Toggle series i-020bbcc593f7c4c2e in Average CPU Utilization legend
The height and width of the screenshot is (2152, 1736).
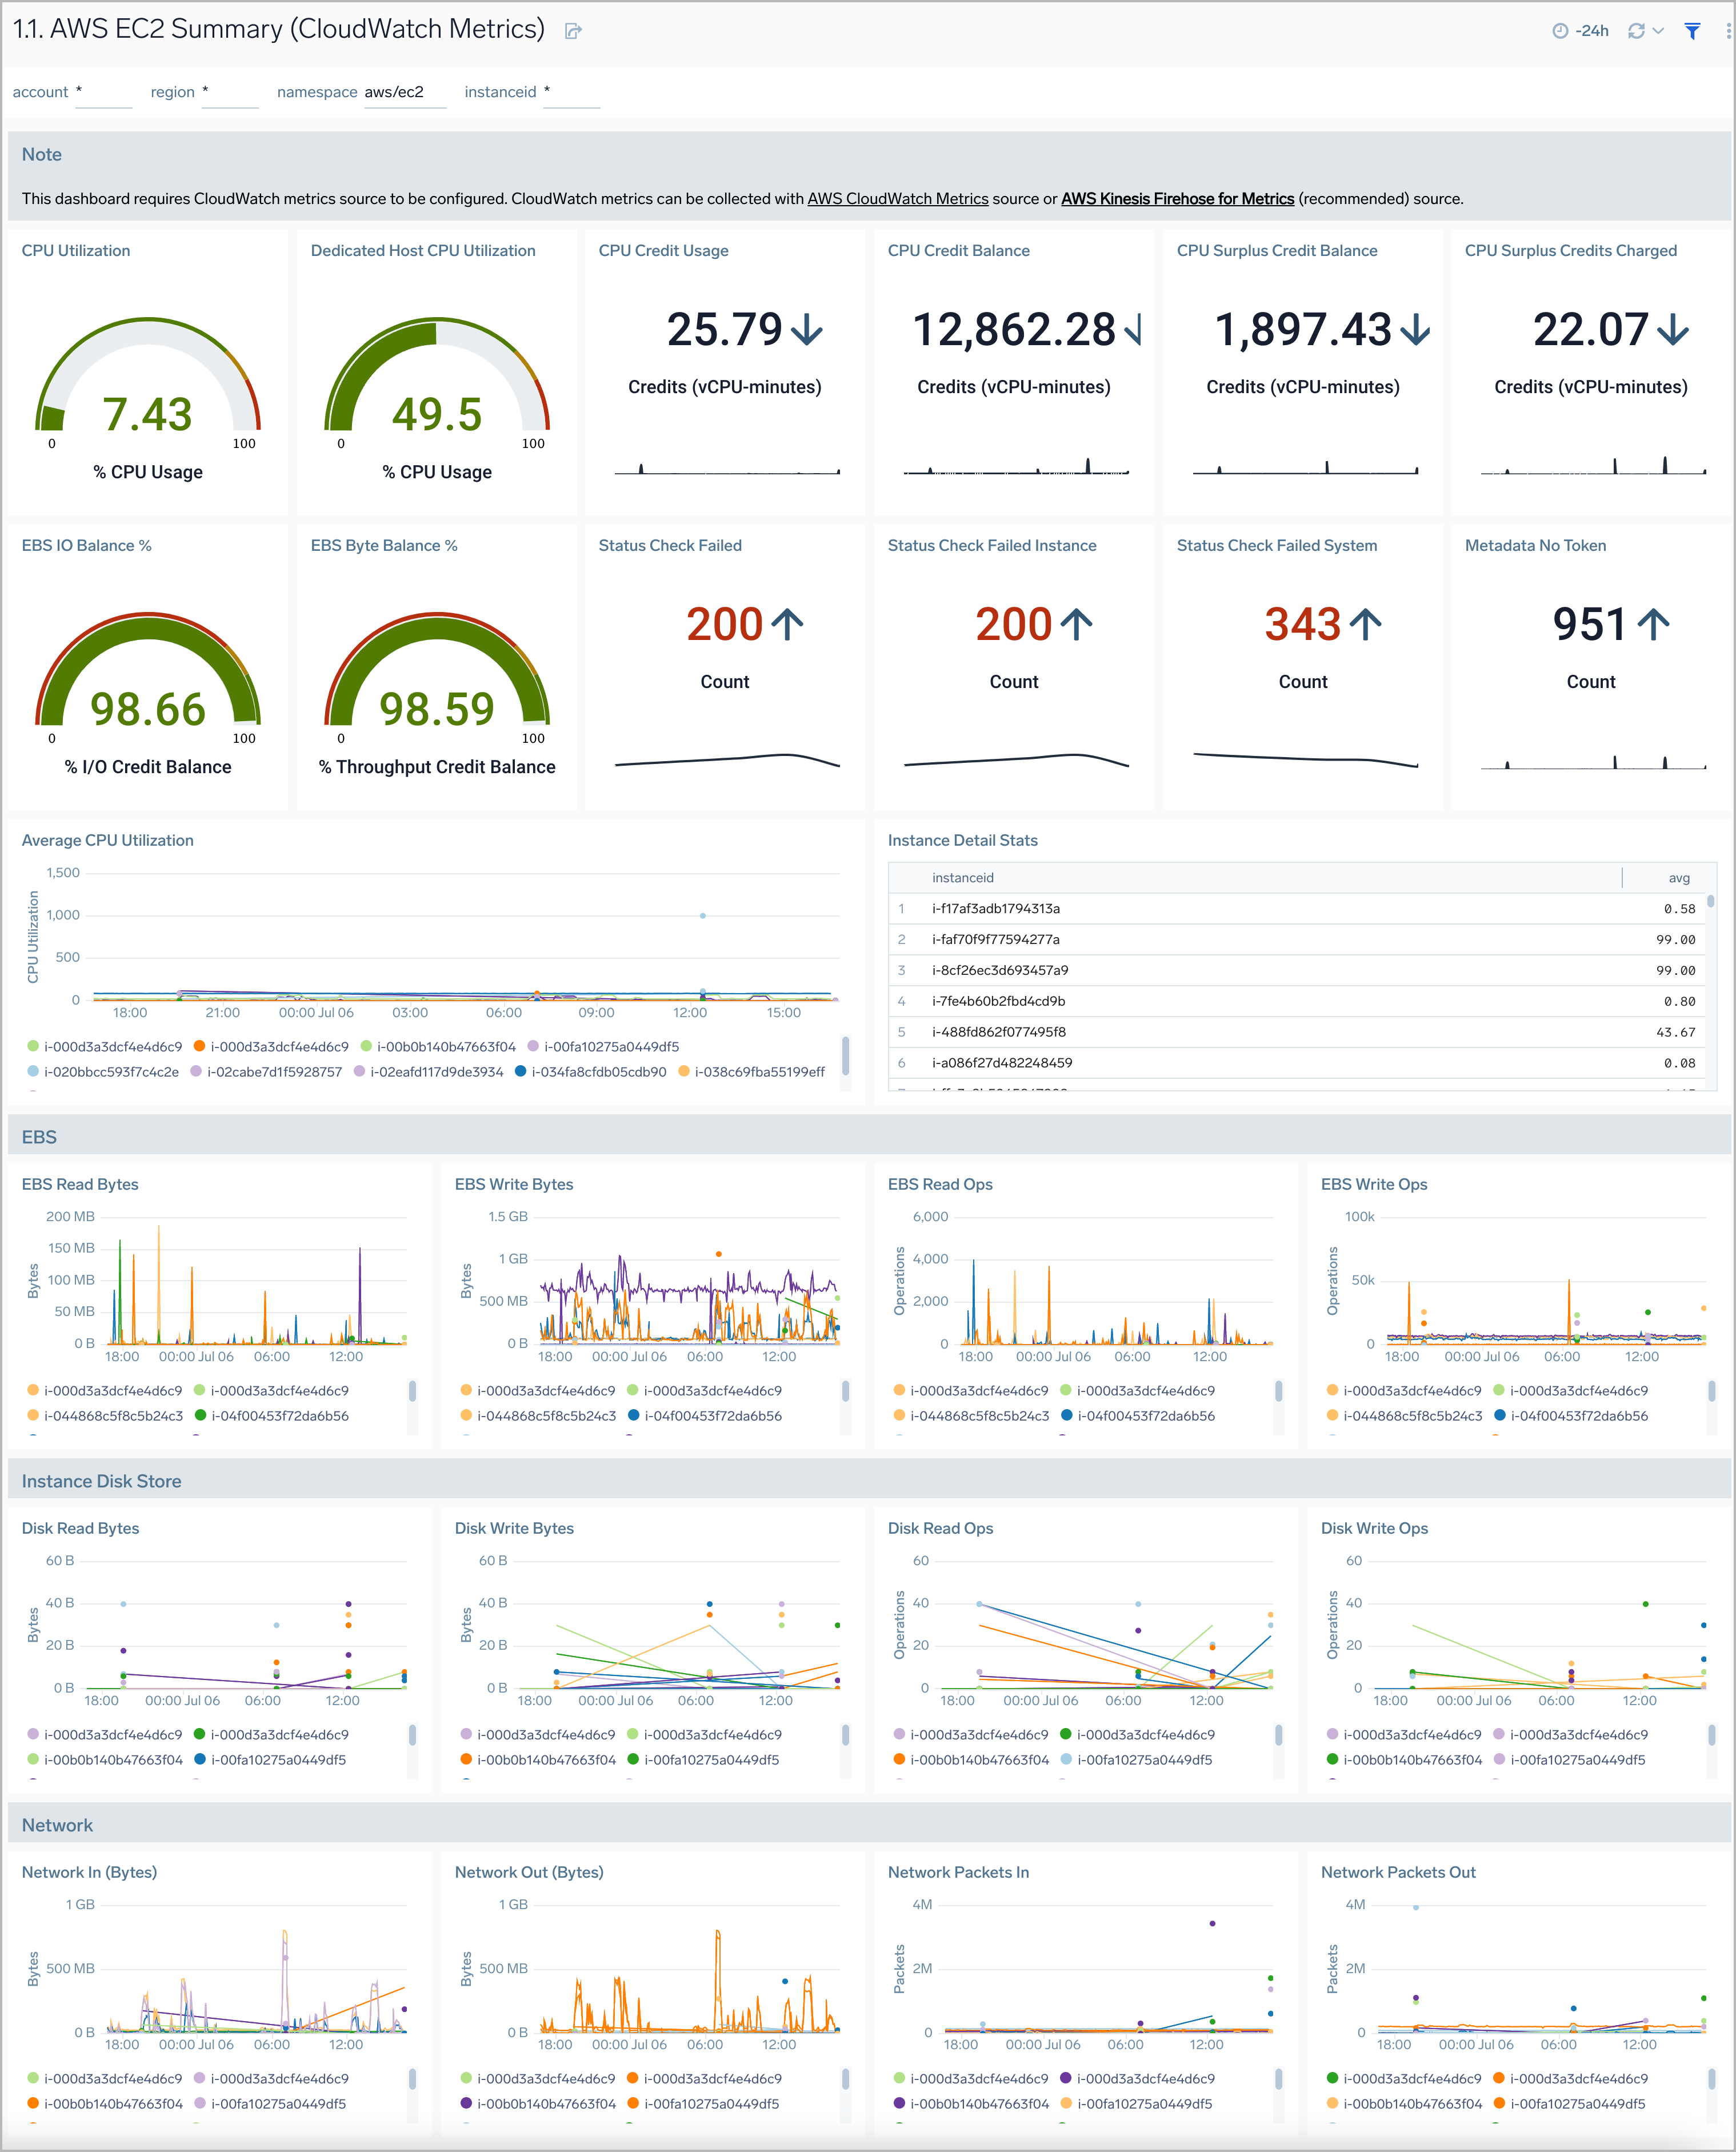pyautogui.click(x=103, y=1071)
